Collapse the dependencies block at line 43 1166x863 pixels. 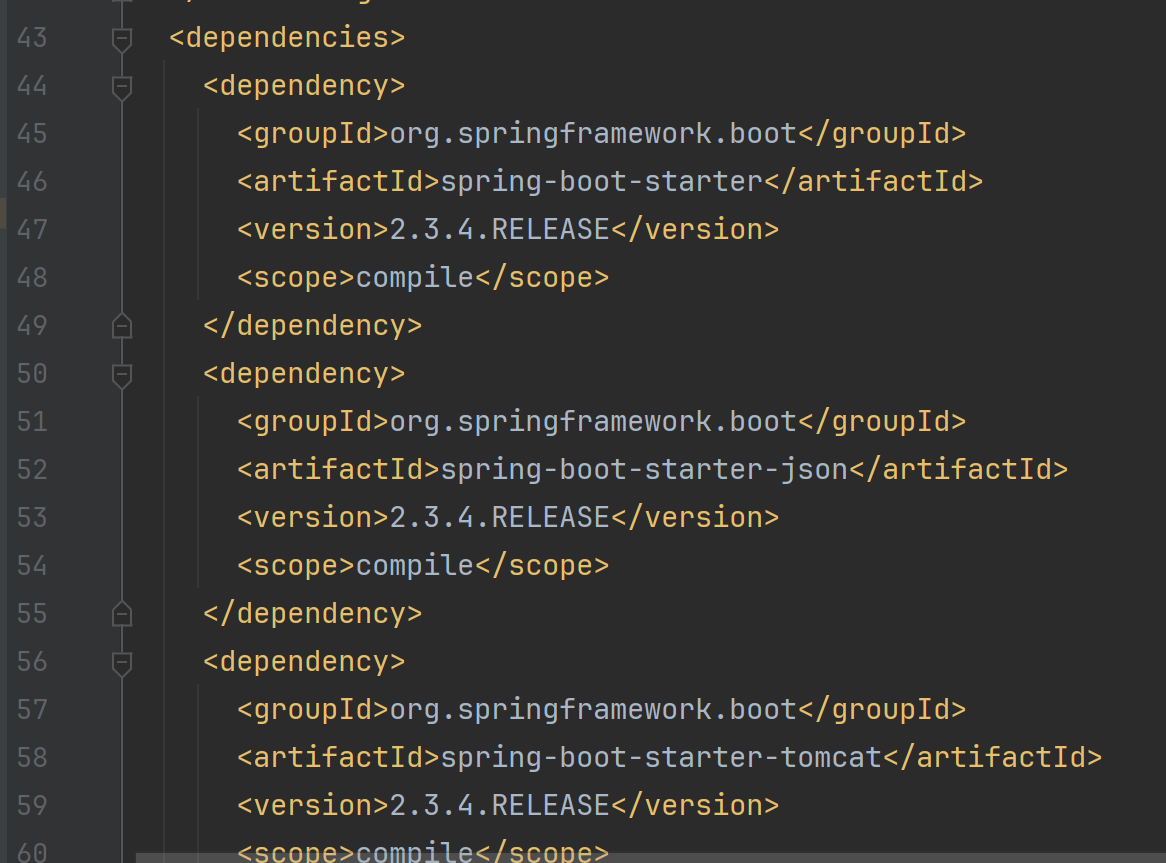coord(122,39)
